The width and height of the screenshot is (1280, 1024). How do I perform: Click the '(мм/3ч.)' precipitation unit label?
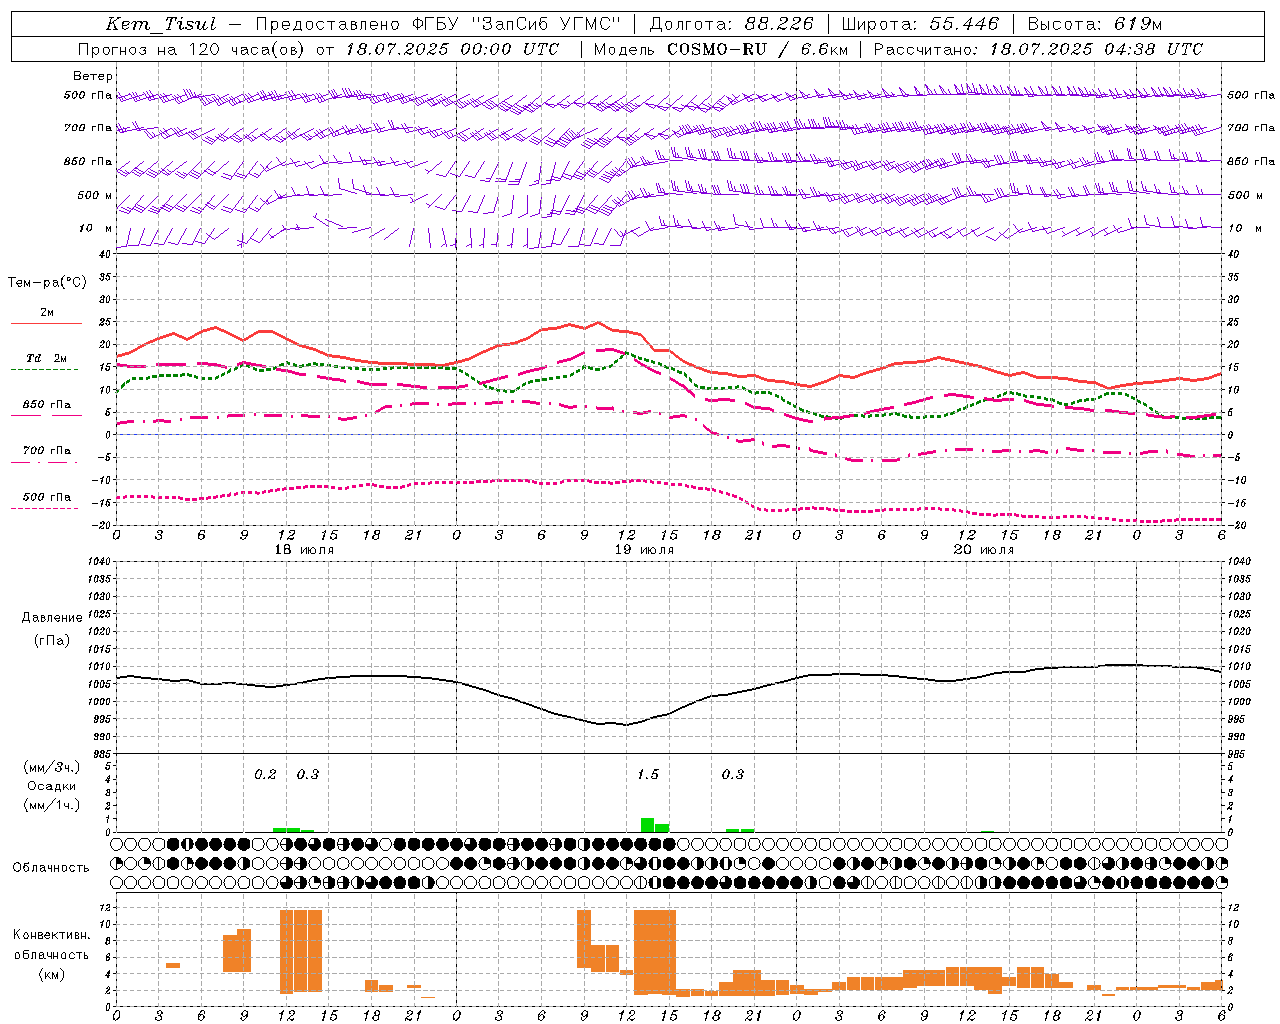52,768
